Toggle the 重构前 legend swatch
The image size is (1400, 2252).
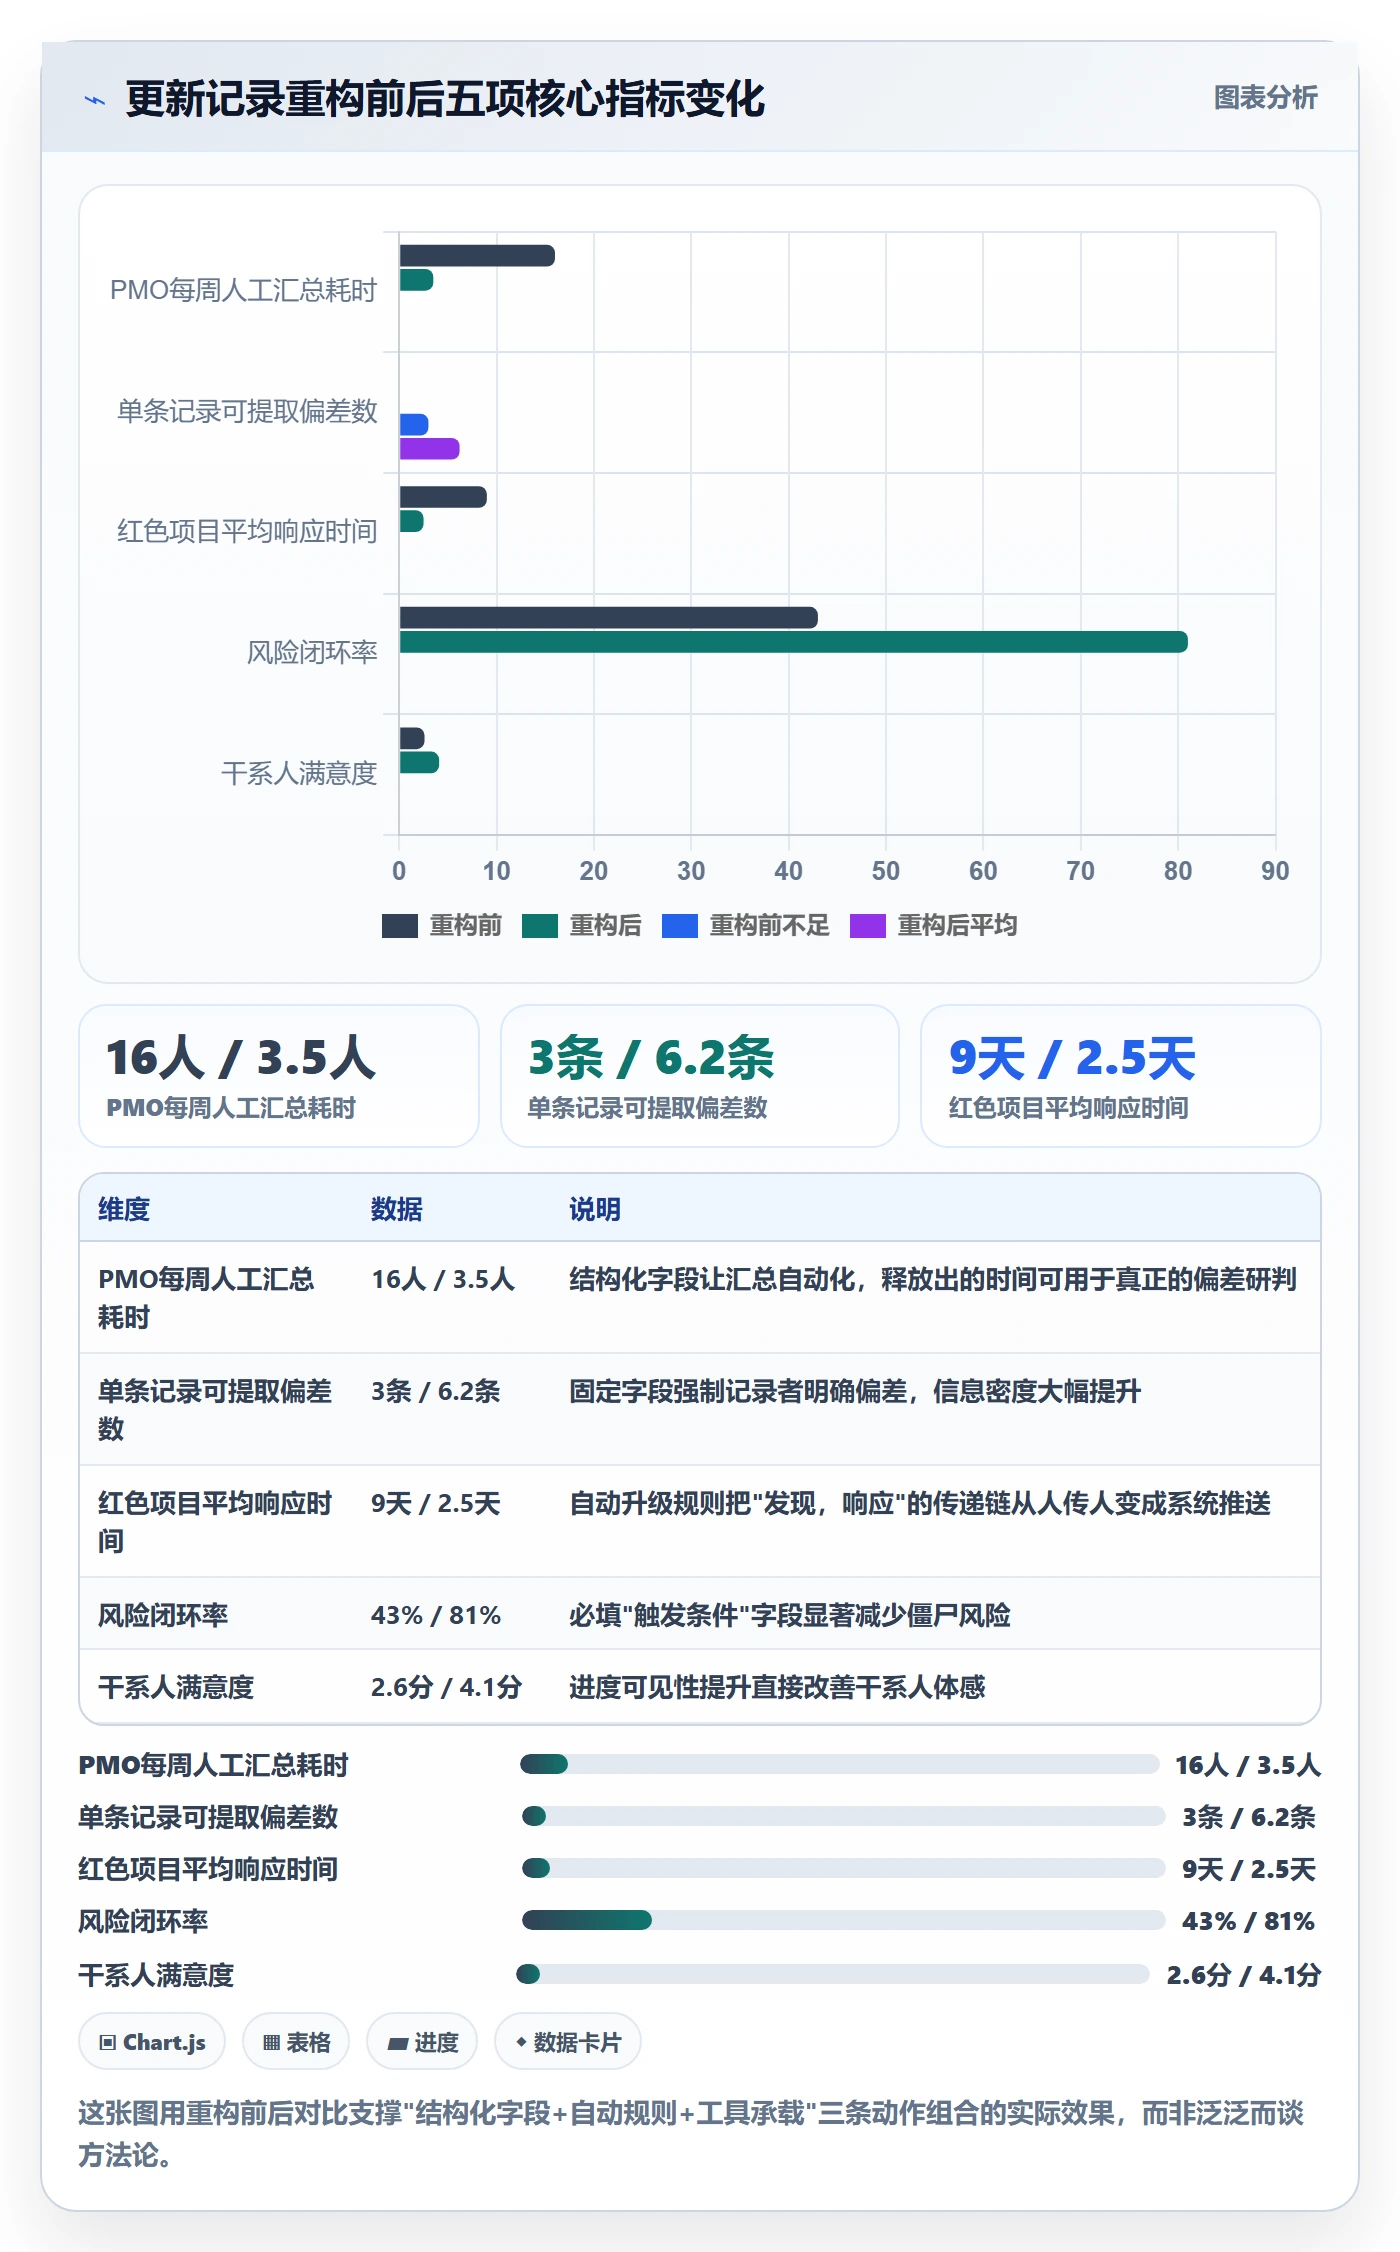400,925
